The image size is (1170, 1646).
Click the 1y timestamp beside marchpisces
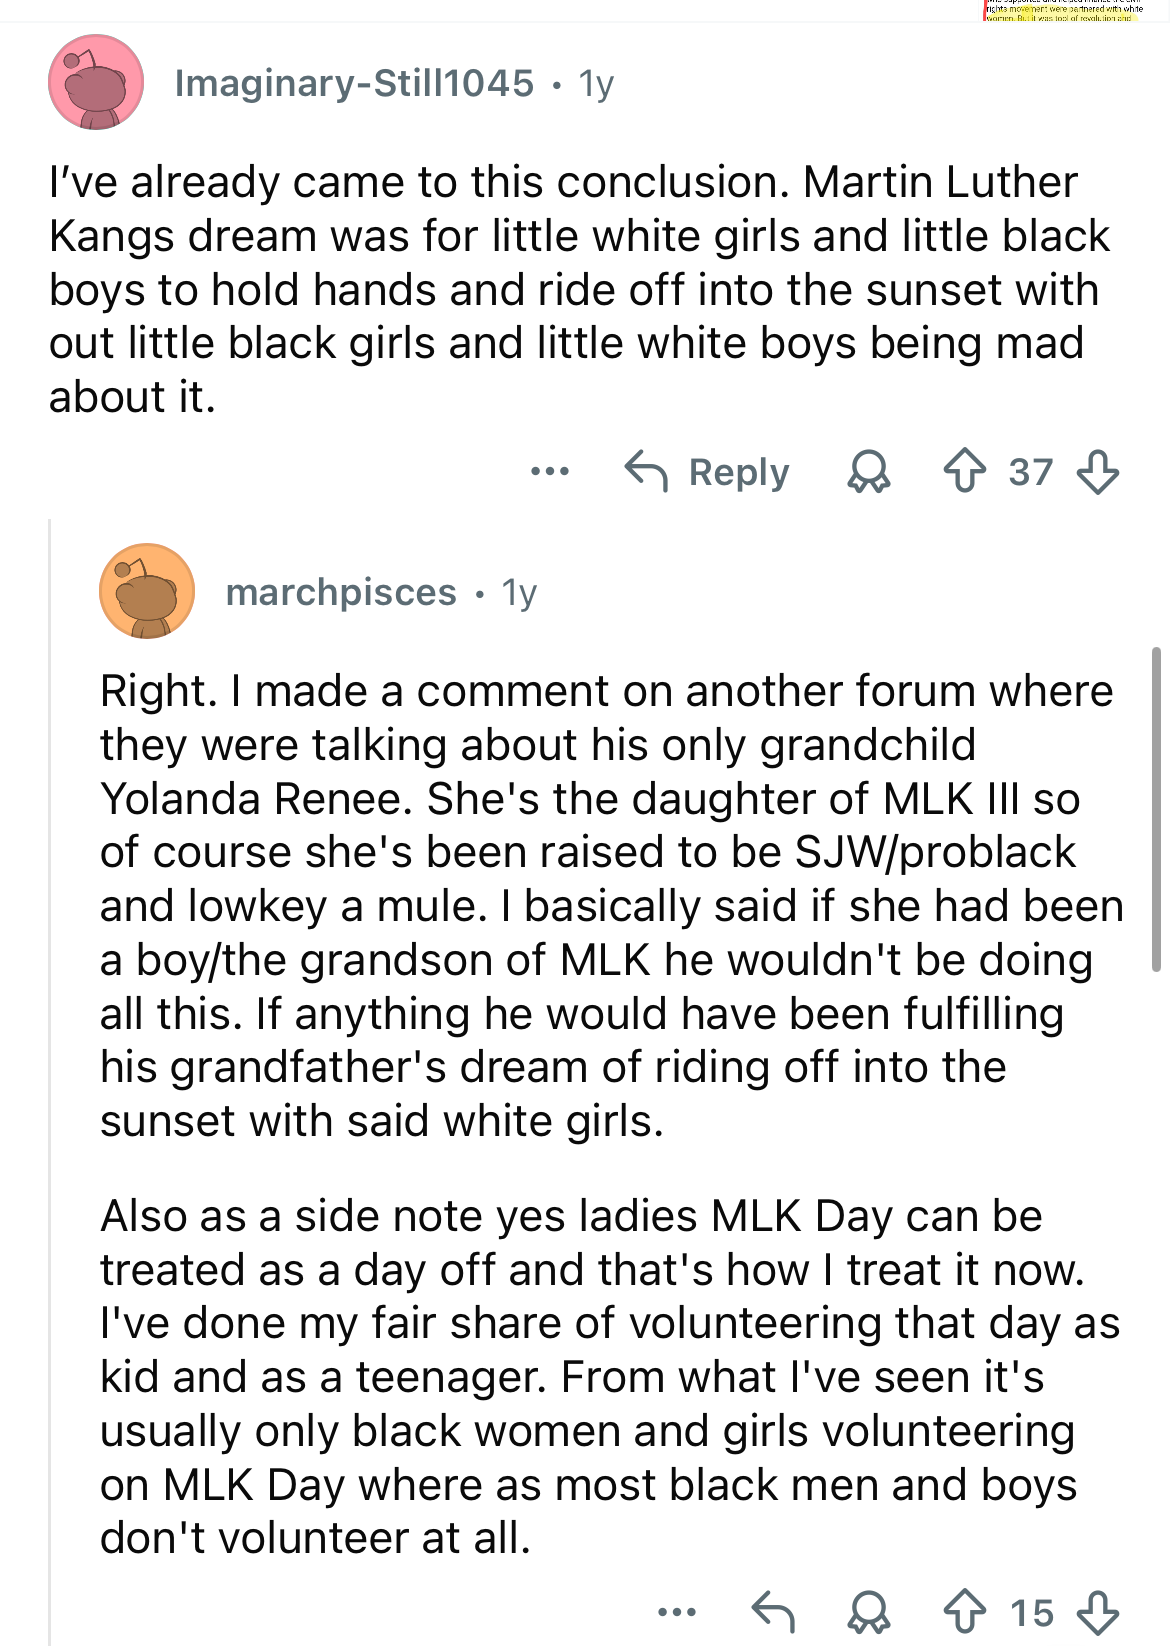[x=519, y=593]
